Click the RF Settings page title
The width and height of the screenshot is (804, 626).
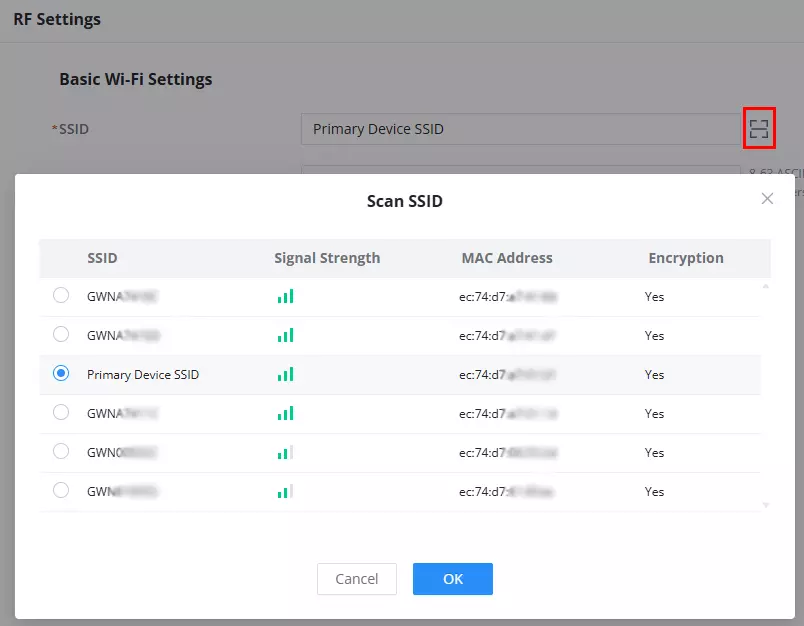(57, 19)
